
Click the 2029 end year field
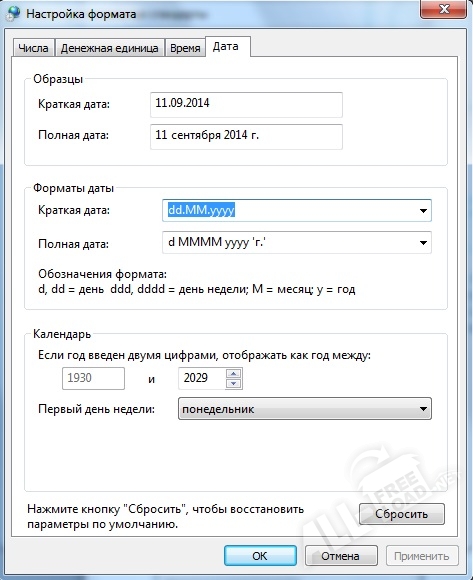(x=202, y=378)
